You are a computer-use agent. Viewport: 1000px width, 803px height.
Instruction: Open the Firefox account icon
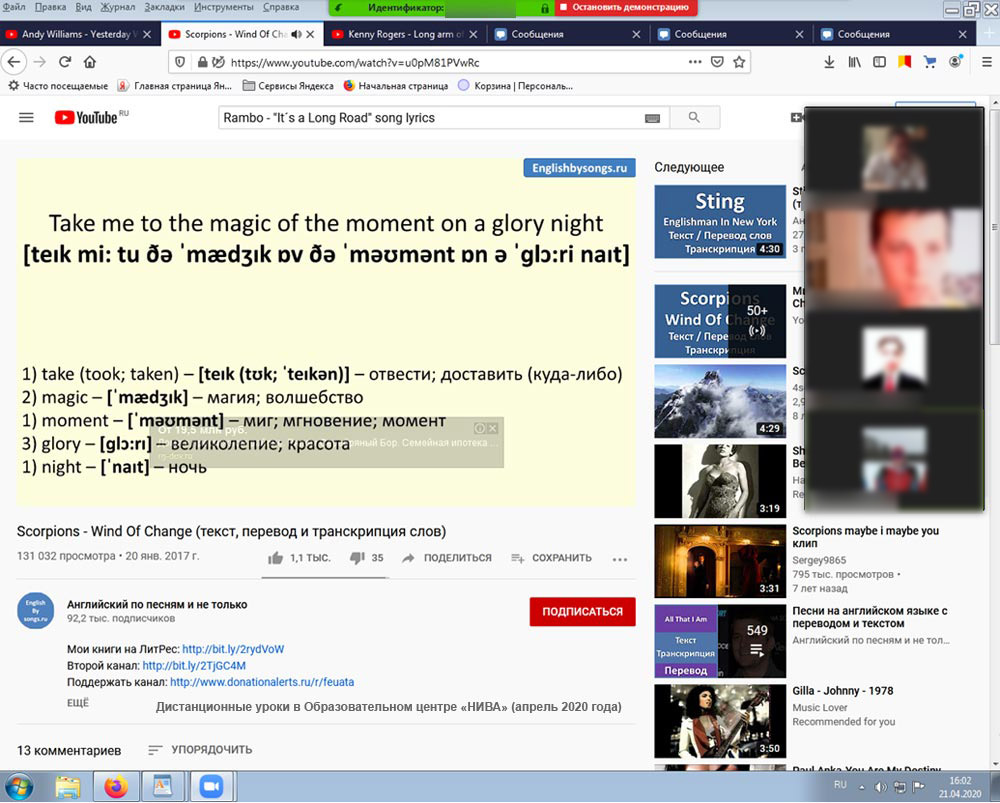point(955,61)
